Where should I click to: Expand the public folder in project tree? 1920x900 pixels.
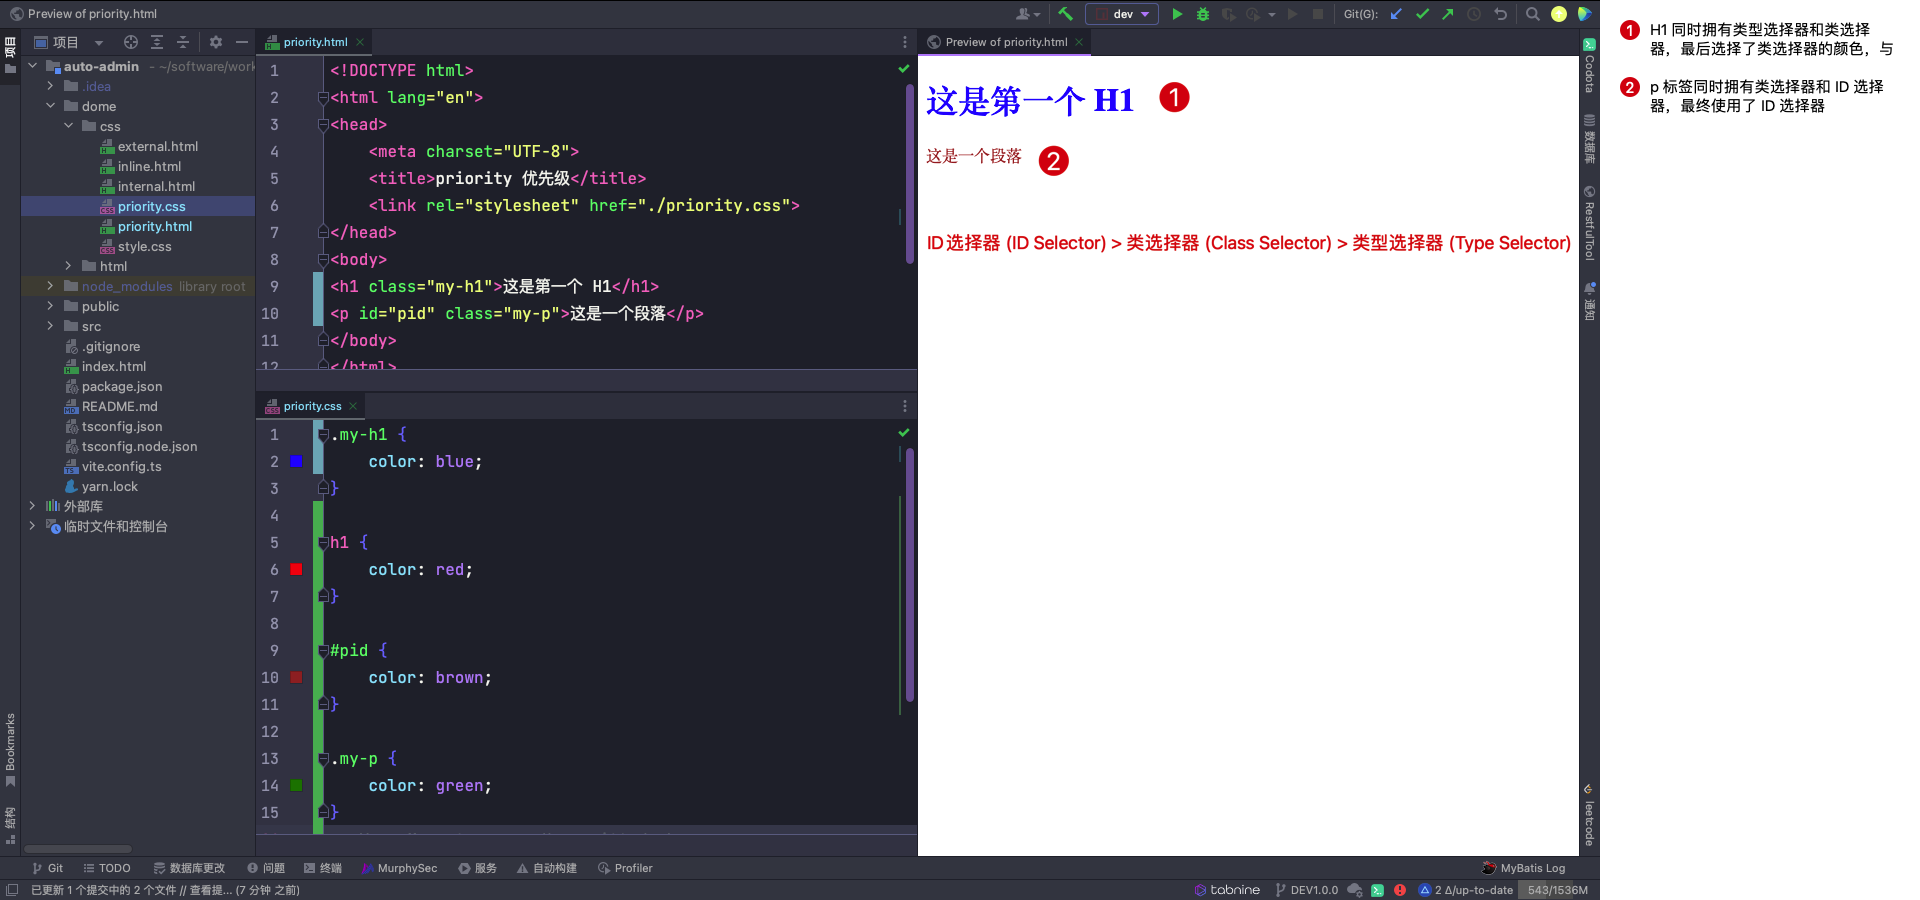click(50, 306)
